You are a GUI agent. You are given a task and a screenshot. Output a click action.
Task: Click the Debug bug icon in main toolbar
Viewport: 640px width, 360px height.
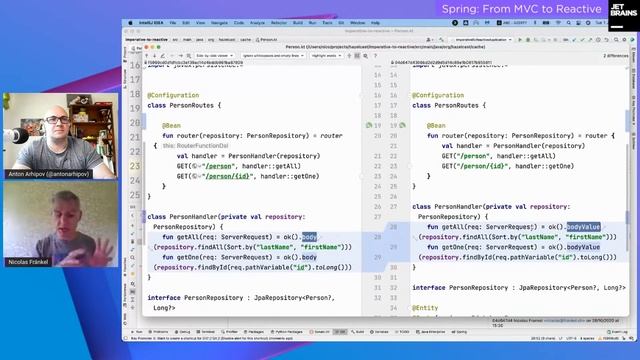[x=528, y=40]
